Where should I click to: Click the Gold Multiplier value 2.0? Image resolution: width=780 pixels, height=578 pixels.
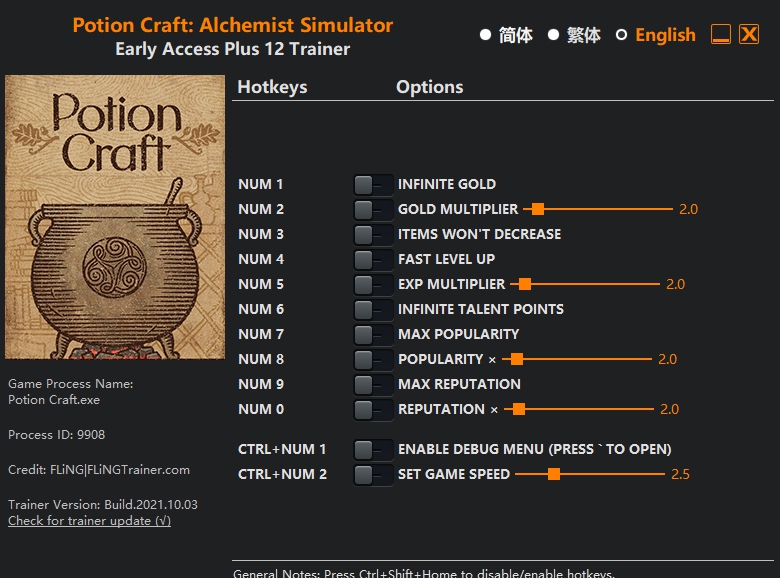[688, 209]
